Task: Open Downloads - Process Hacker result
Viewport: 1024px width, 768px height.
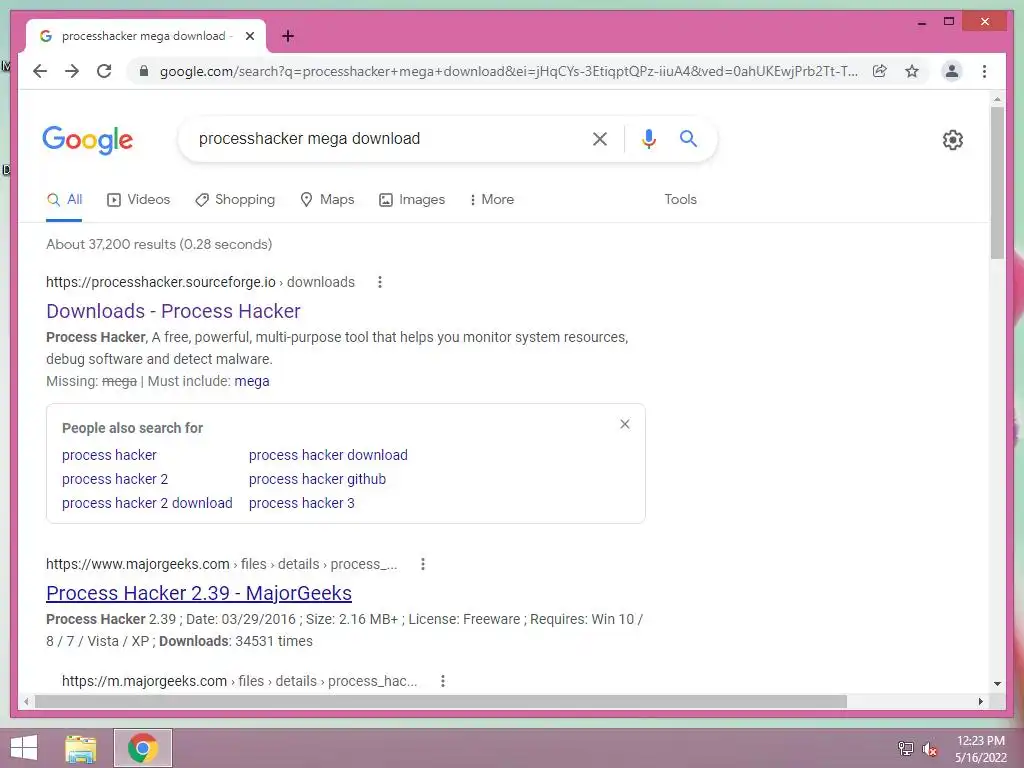Action: click(173, 311)
